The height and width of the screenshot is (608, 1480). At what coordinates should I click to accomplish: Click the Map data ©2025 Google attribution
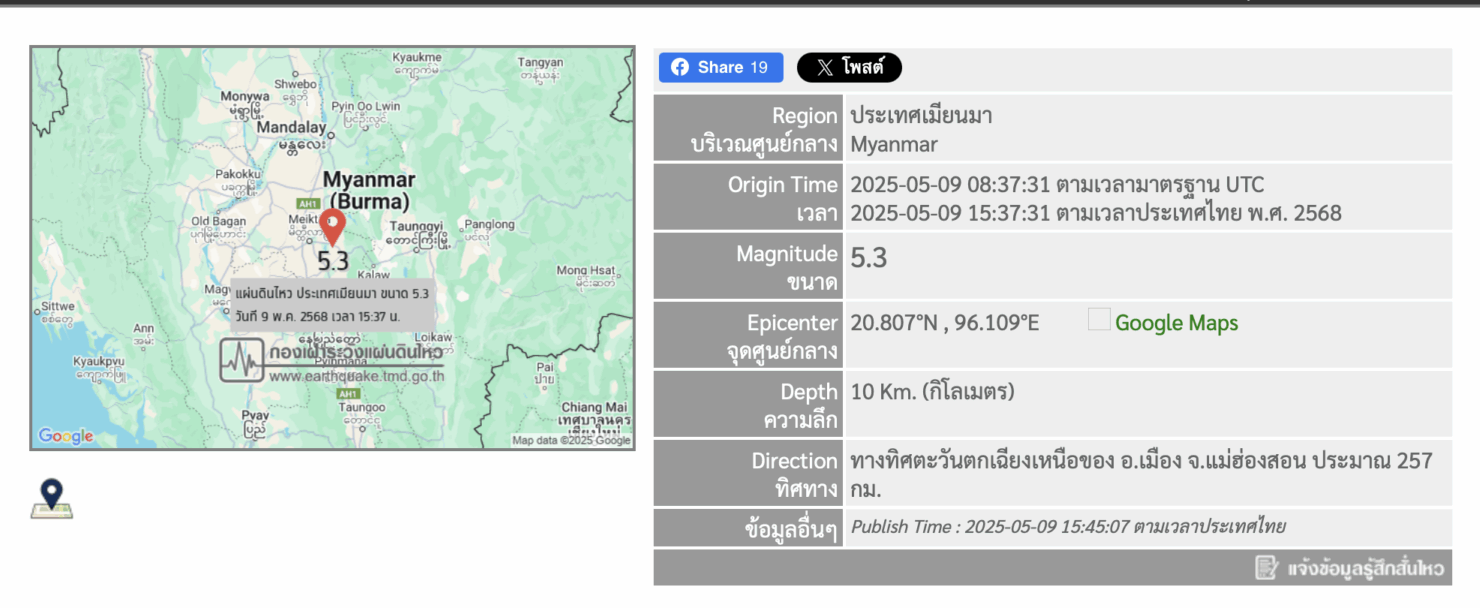pos(570,440)
